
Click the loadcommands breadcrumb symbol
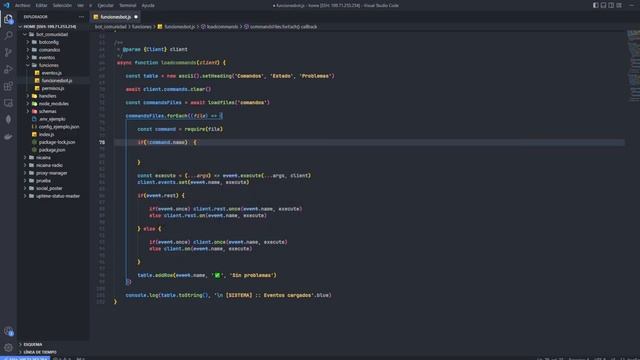coord(219,27)
